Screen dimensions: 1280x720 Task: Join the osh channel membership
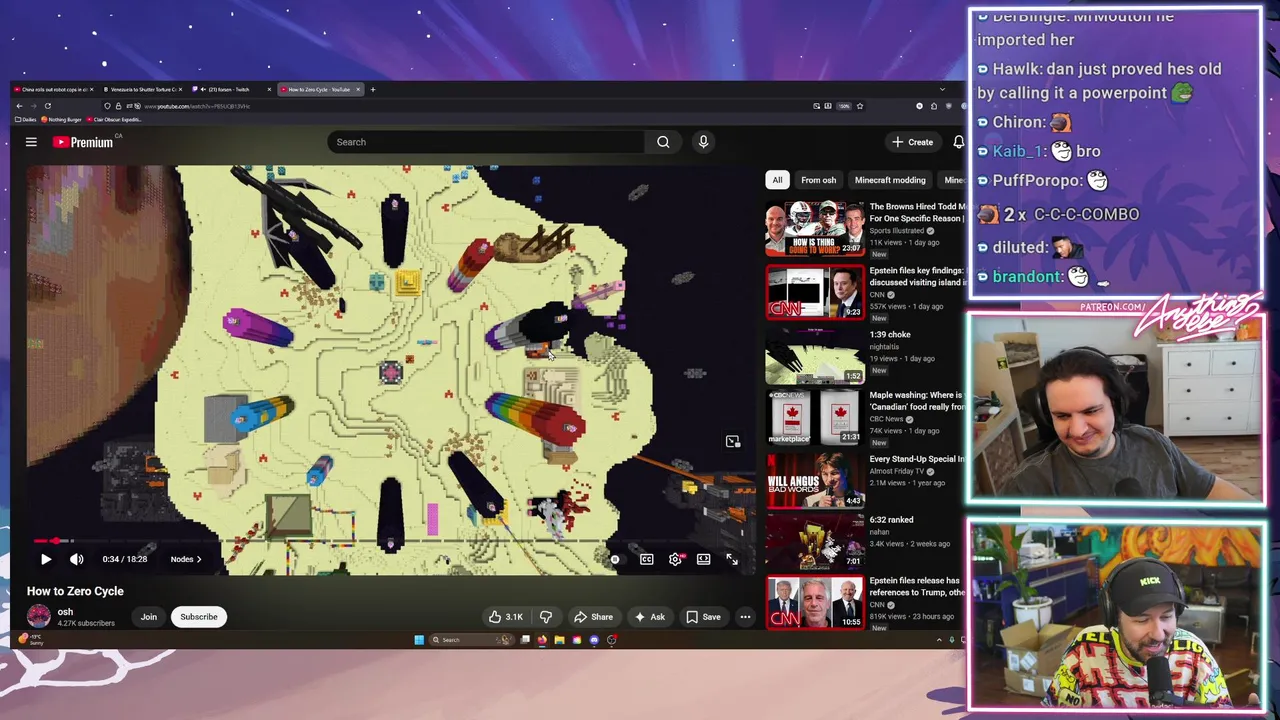148,617
